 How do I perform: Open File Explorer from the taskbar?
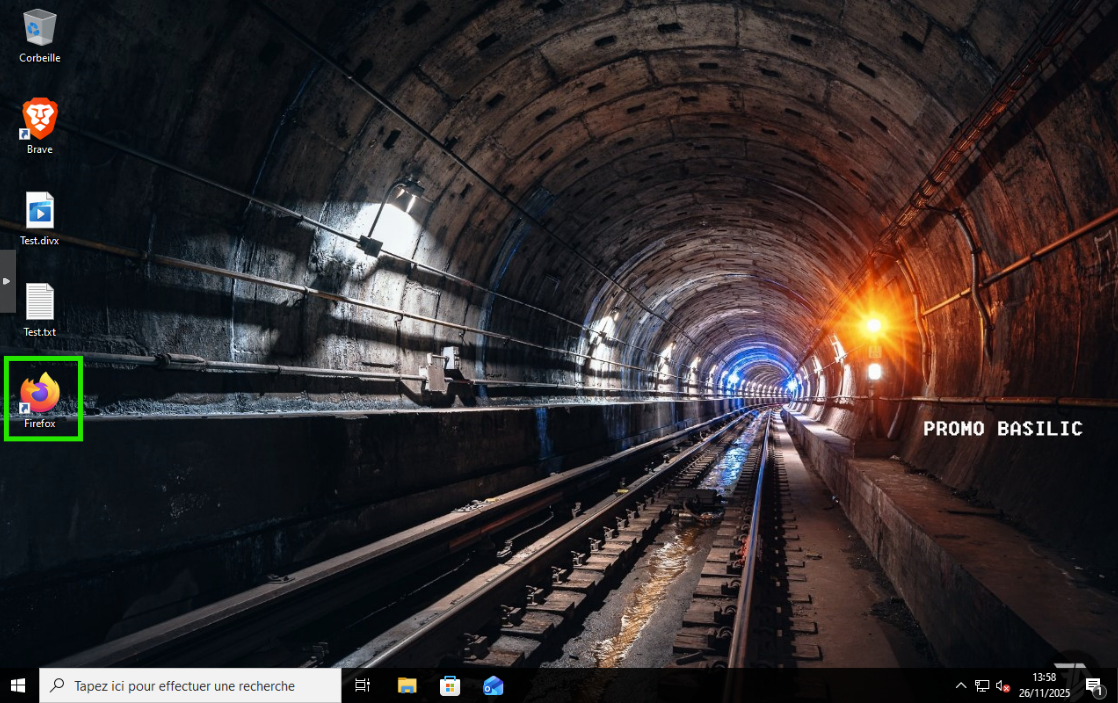click(x=407, y=686)
